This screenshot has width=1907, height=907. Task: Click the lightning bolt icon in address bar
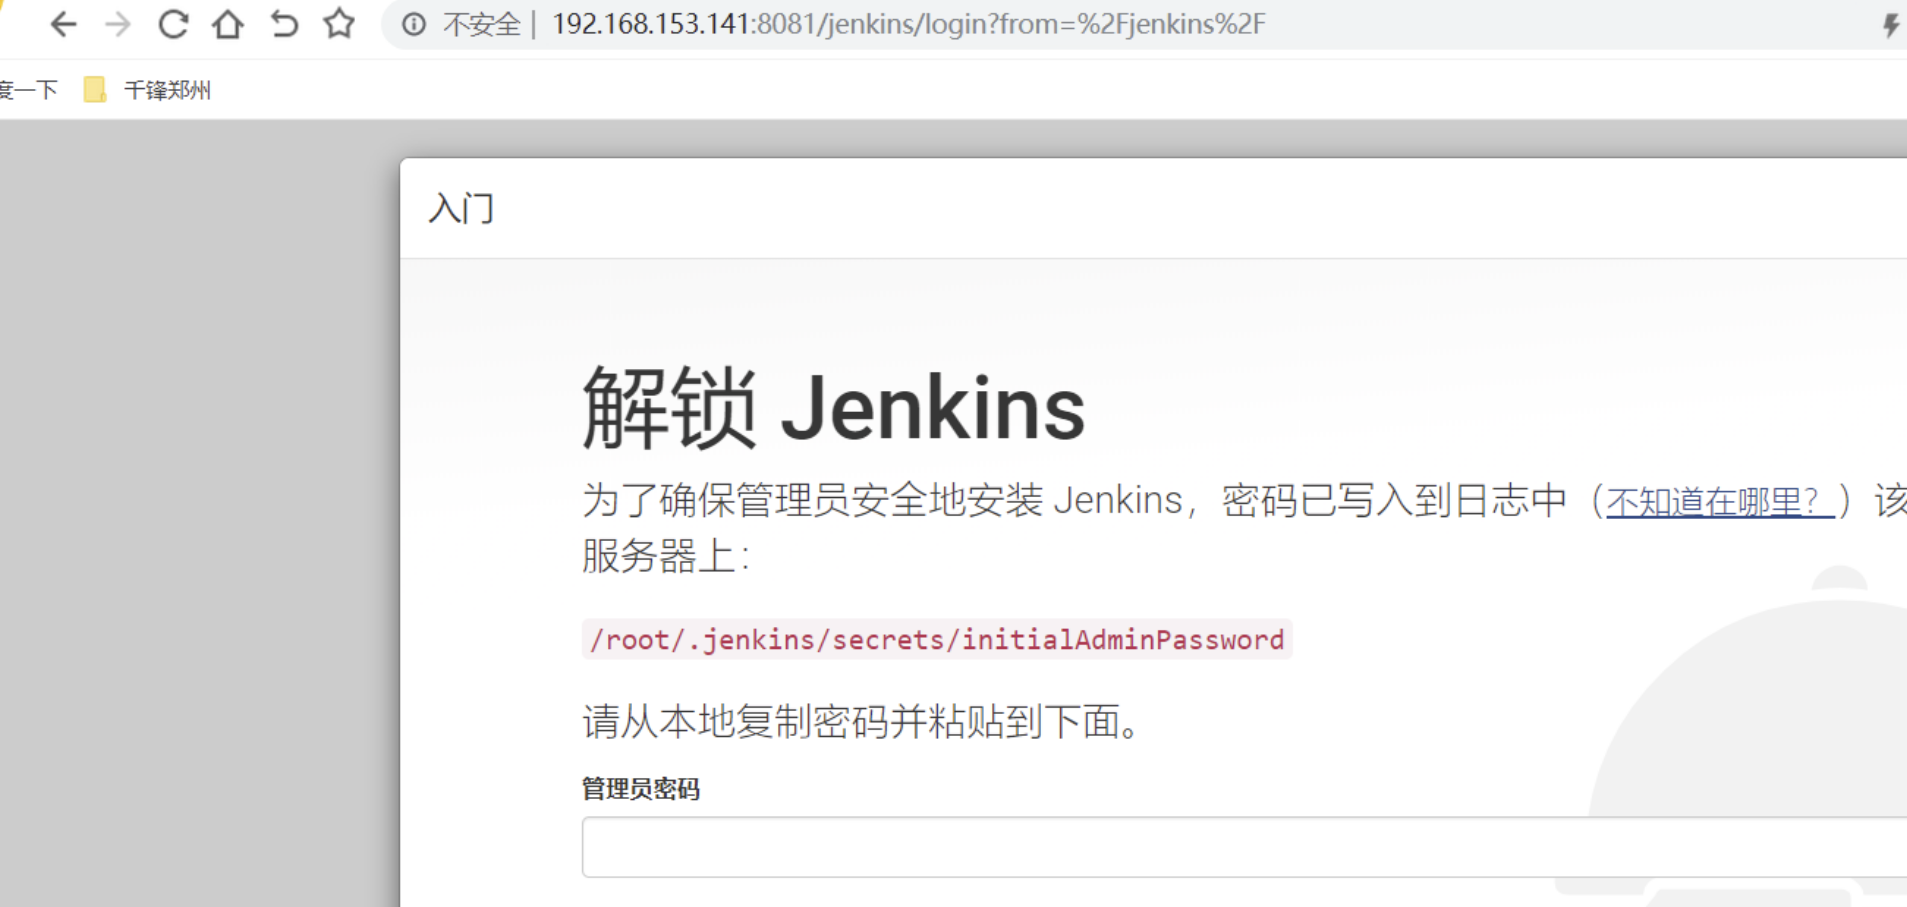pos(1890,25)
